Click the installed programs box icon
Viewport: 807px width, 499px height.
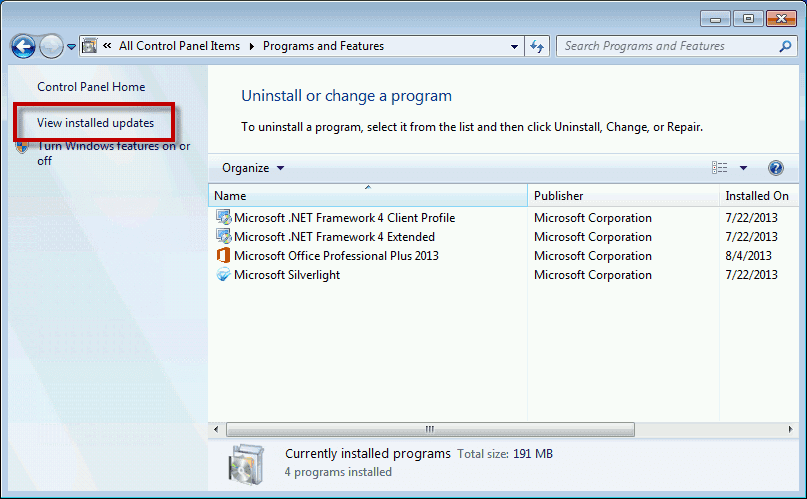(x=247, y=465)
